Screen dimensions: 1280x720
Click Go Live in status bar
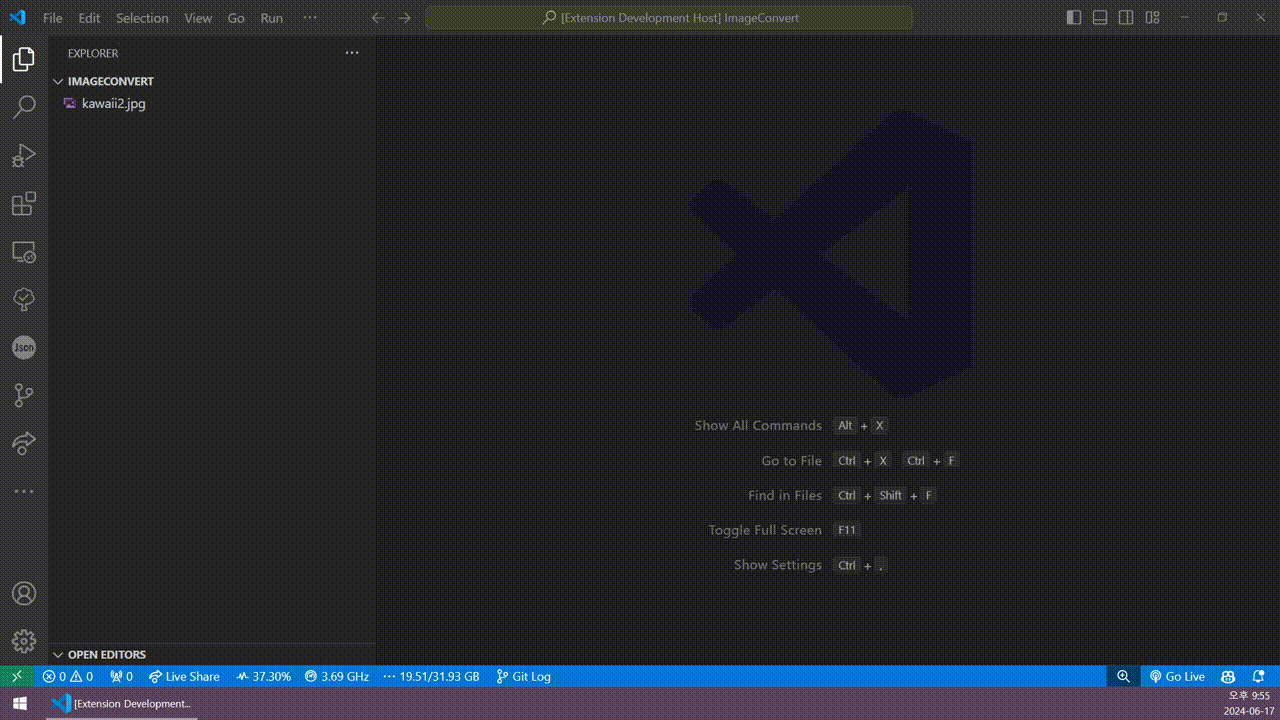[1177, 676]
